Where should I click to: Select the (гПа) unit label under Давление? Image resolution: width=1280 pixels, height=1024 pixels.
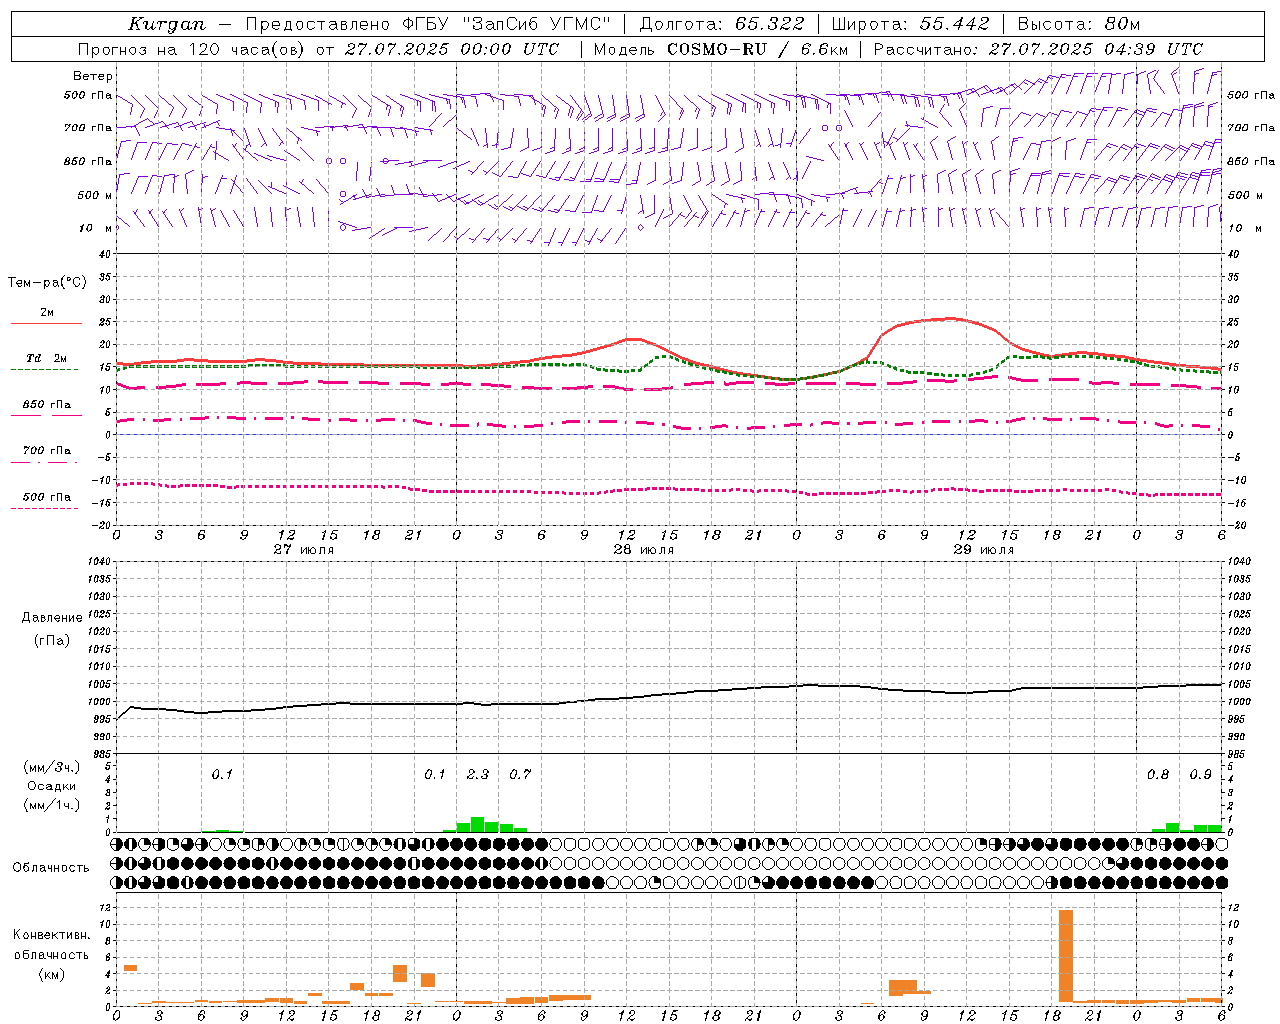point(52,640)
